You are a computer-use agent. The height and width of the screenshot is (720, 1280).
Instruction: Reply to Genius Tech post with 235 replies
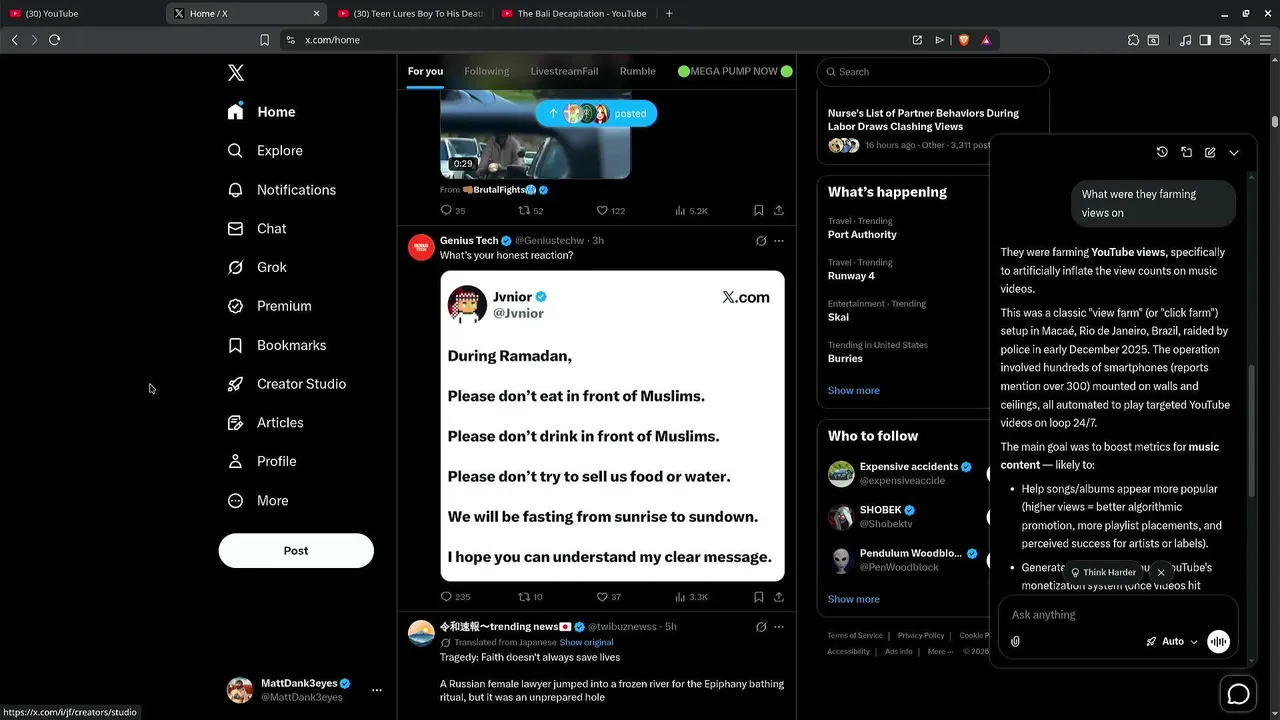(455, 597)
